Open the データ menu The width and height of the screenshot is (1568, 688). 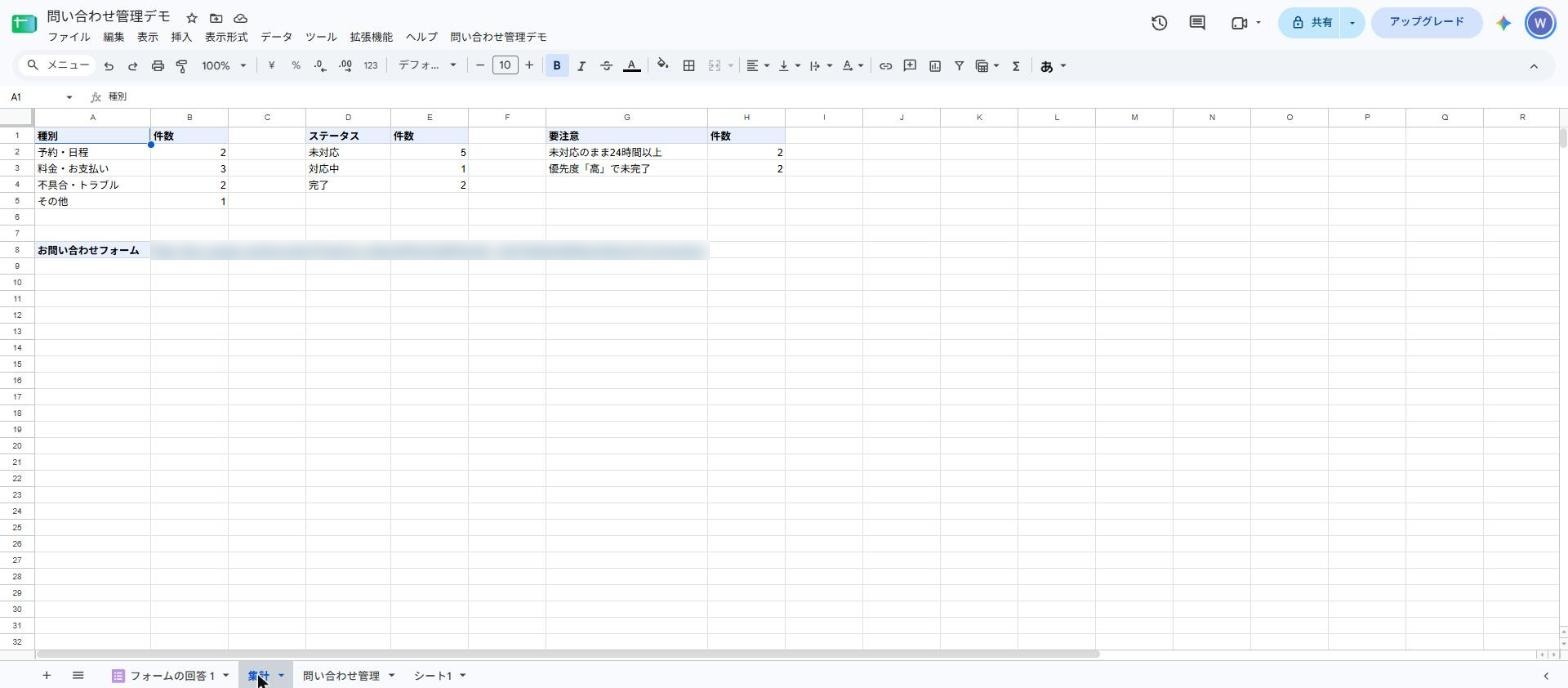[276, 37]
